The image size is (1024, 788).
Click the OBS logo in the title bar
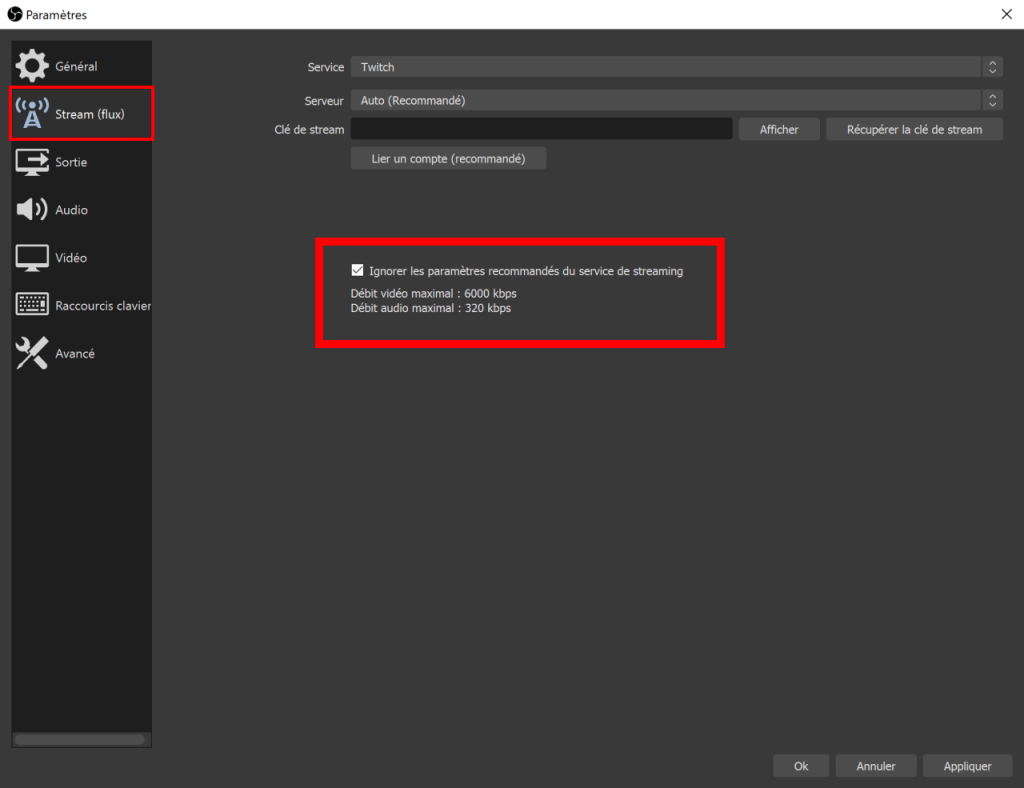14,14
